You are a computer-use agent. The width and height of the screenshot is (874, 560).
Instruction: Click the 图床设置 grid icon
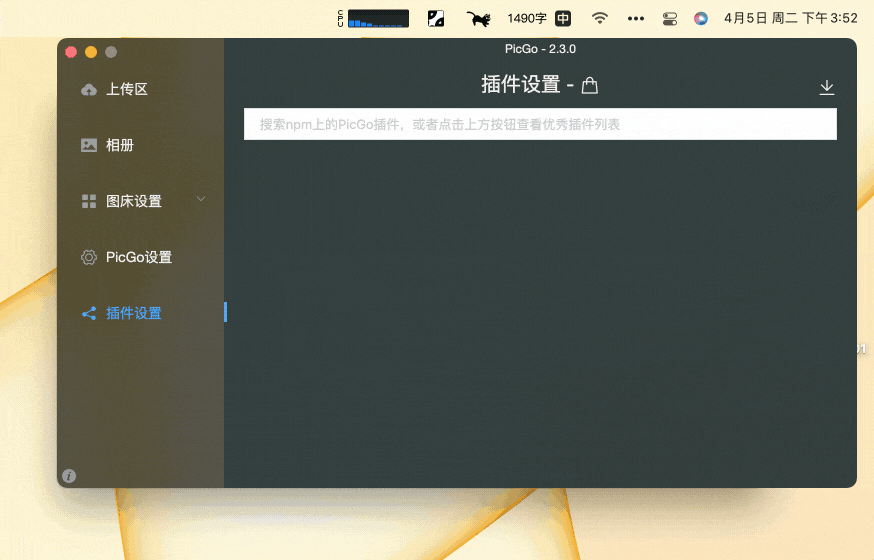coord(89,202)
